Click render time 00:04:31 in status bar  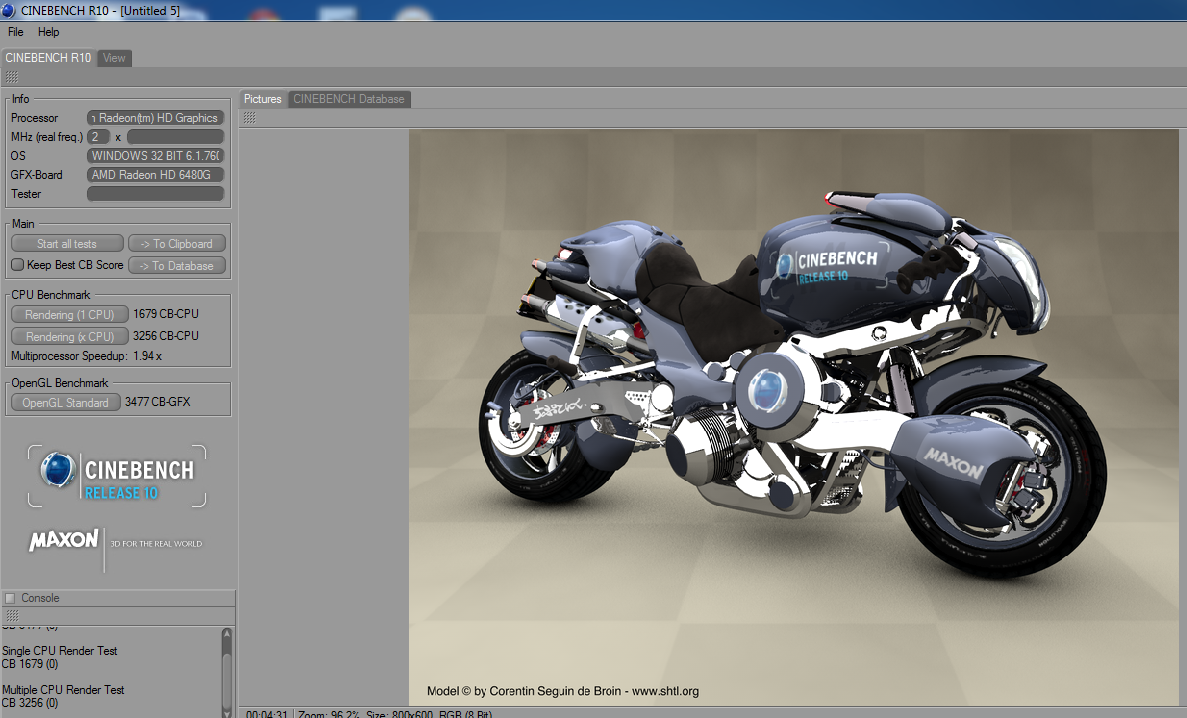(x=266, y=713)
